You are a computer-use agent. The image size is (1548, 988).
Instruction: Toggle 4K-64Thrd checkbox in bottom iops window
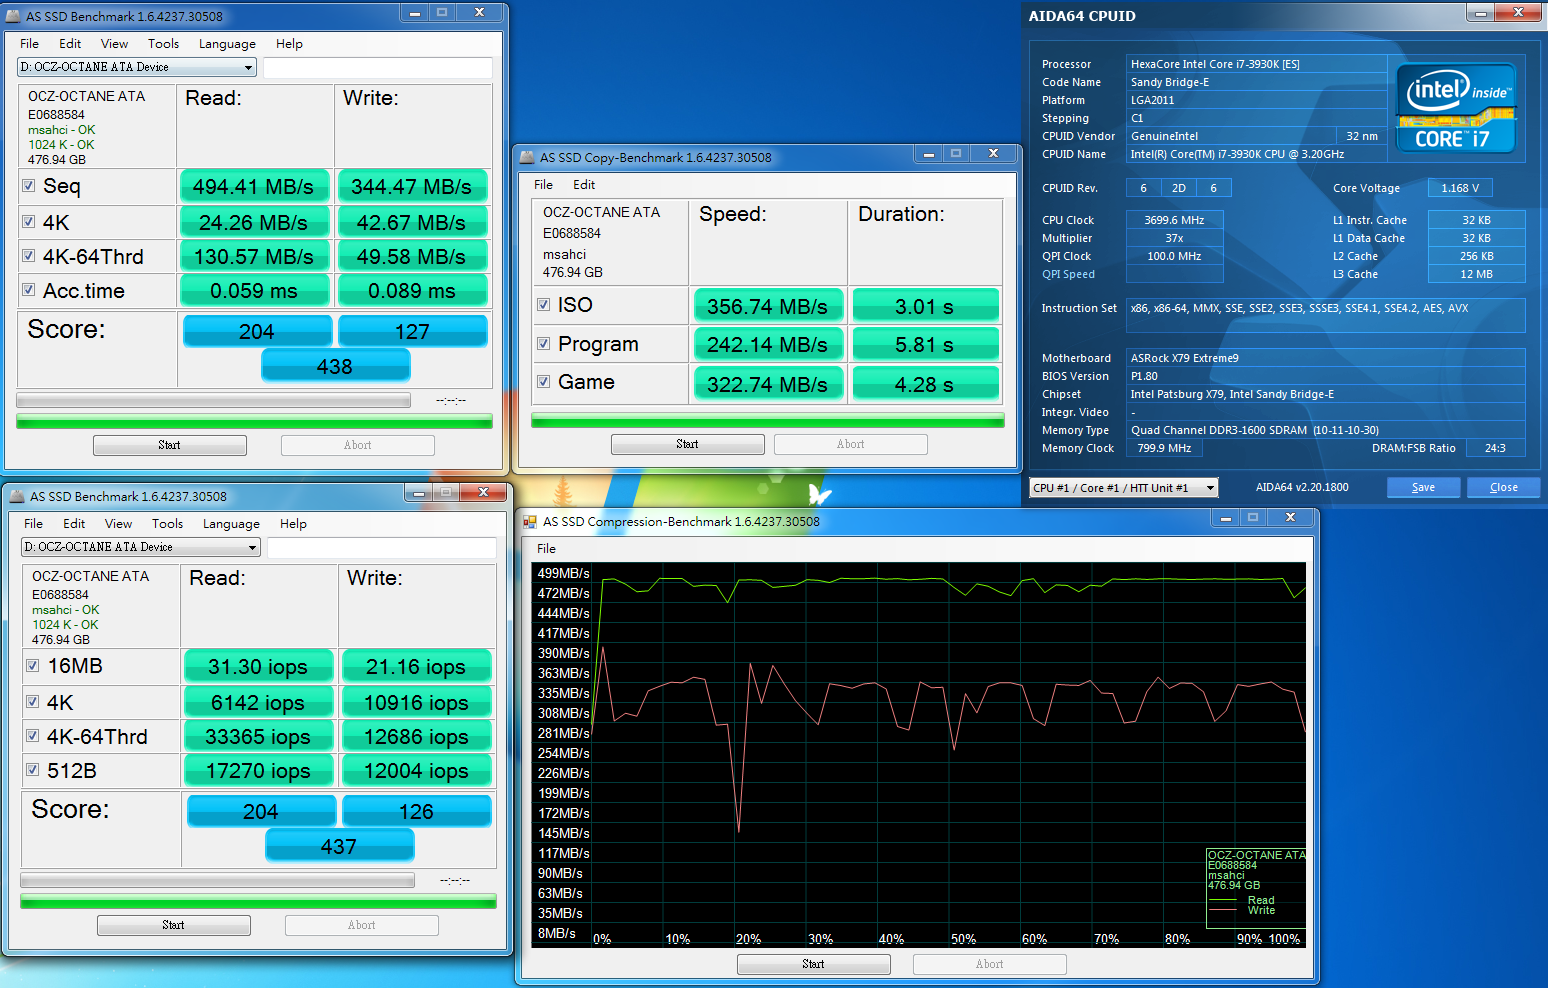pyautogui.click(x=33, y=736)
